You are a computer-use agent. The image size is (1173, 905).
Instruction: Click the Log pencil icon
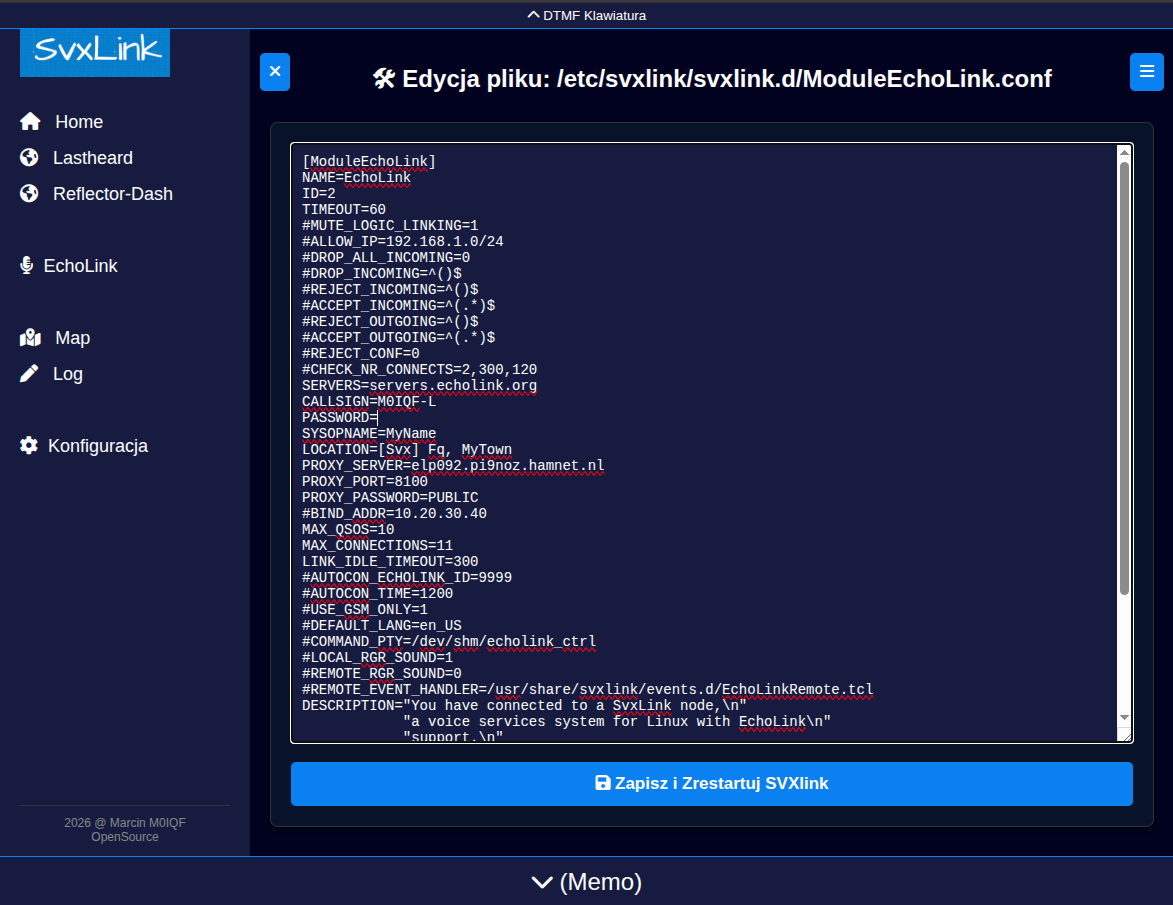point(29,374)
